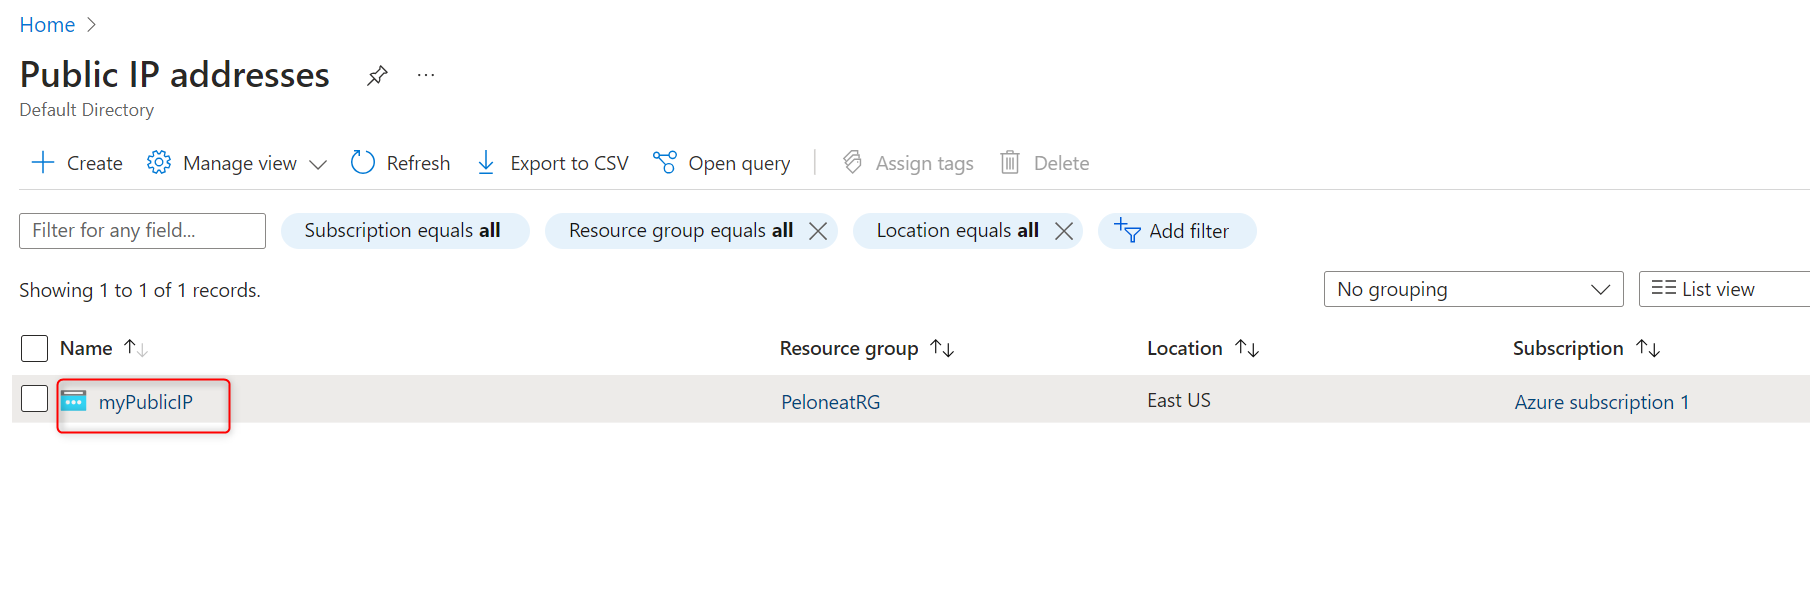Select all rows with header checkbox
Image resolution: width=1810 pixels, height=607 pixels.
pyautogui.click(x=35, y=348)
